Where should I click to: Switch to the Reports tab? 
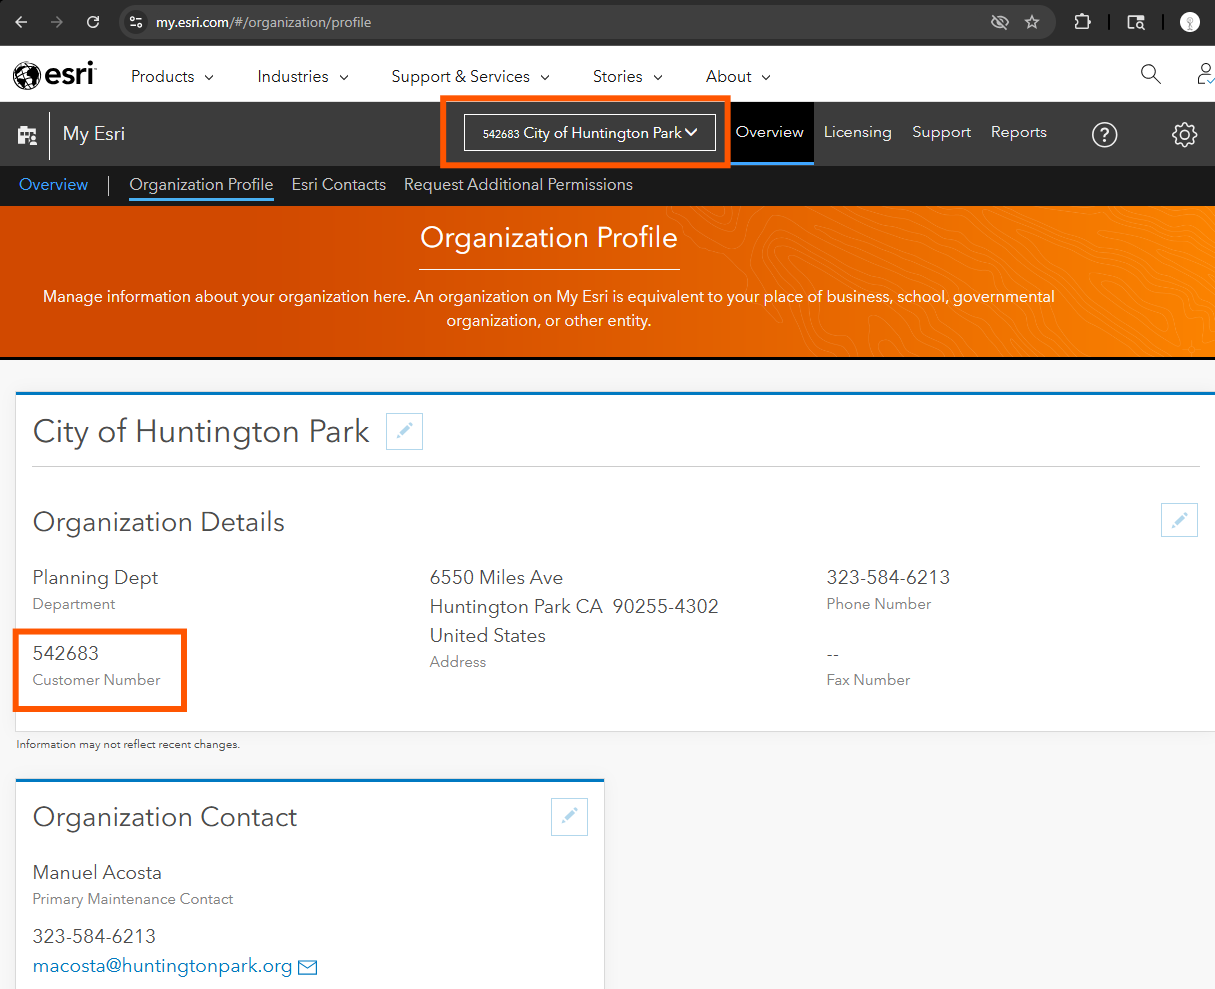pos(1018,132)
